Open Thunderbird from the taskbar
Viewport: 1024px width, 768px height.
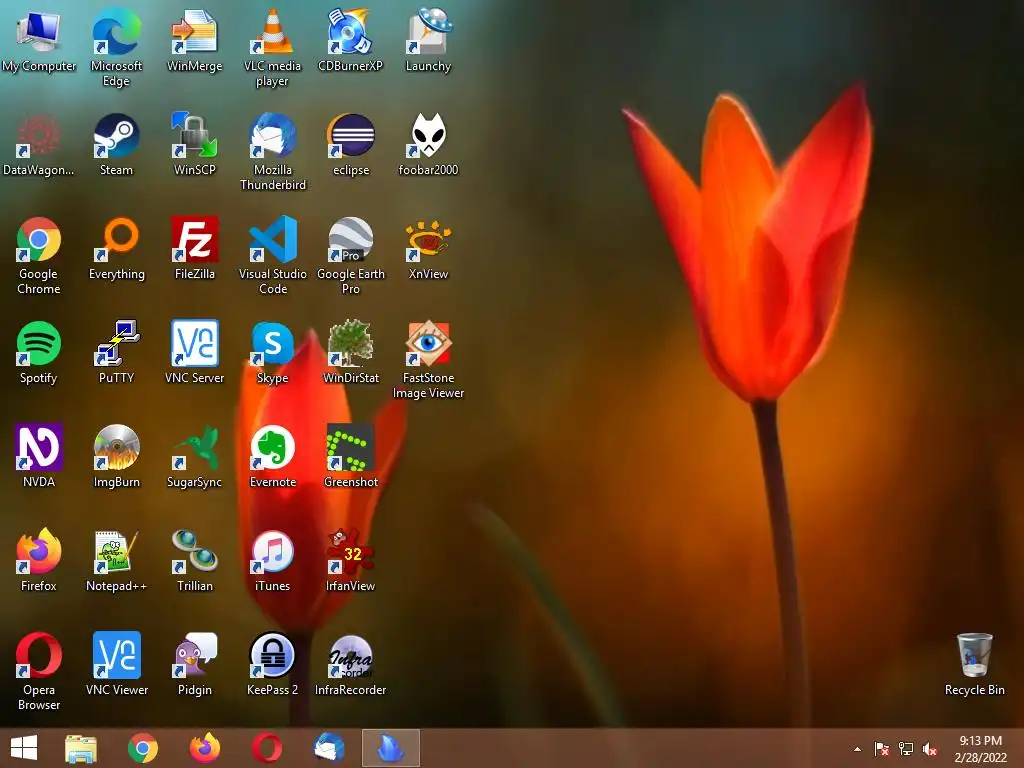pos(328,748)
